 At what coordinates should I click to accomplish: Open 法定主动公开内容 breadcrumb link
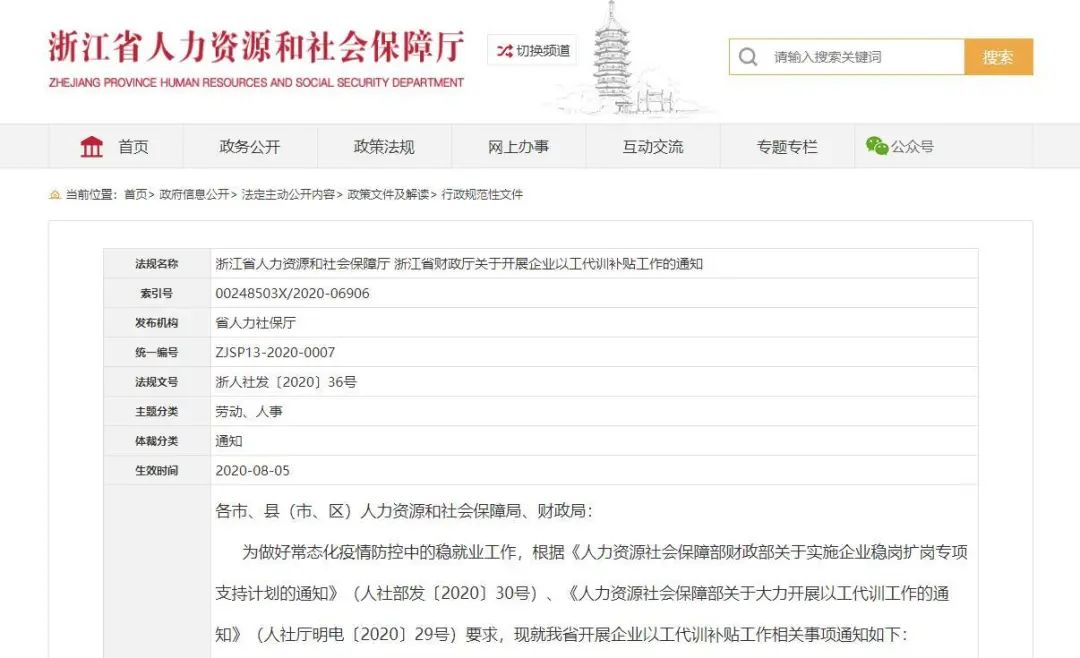click(x=288, y=195)
